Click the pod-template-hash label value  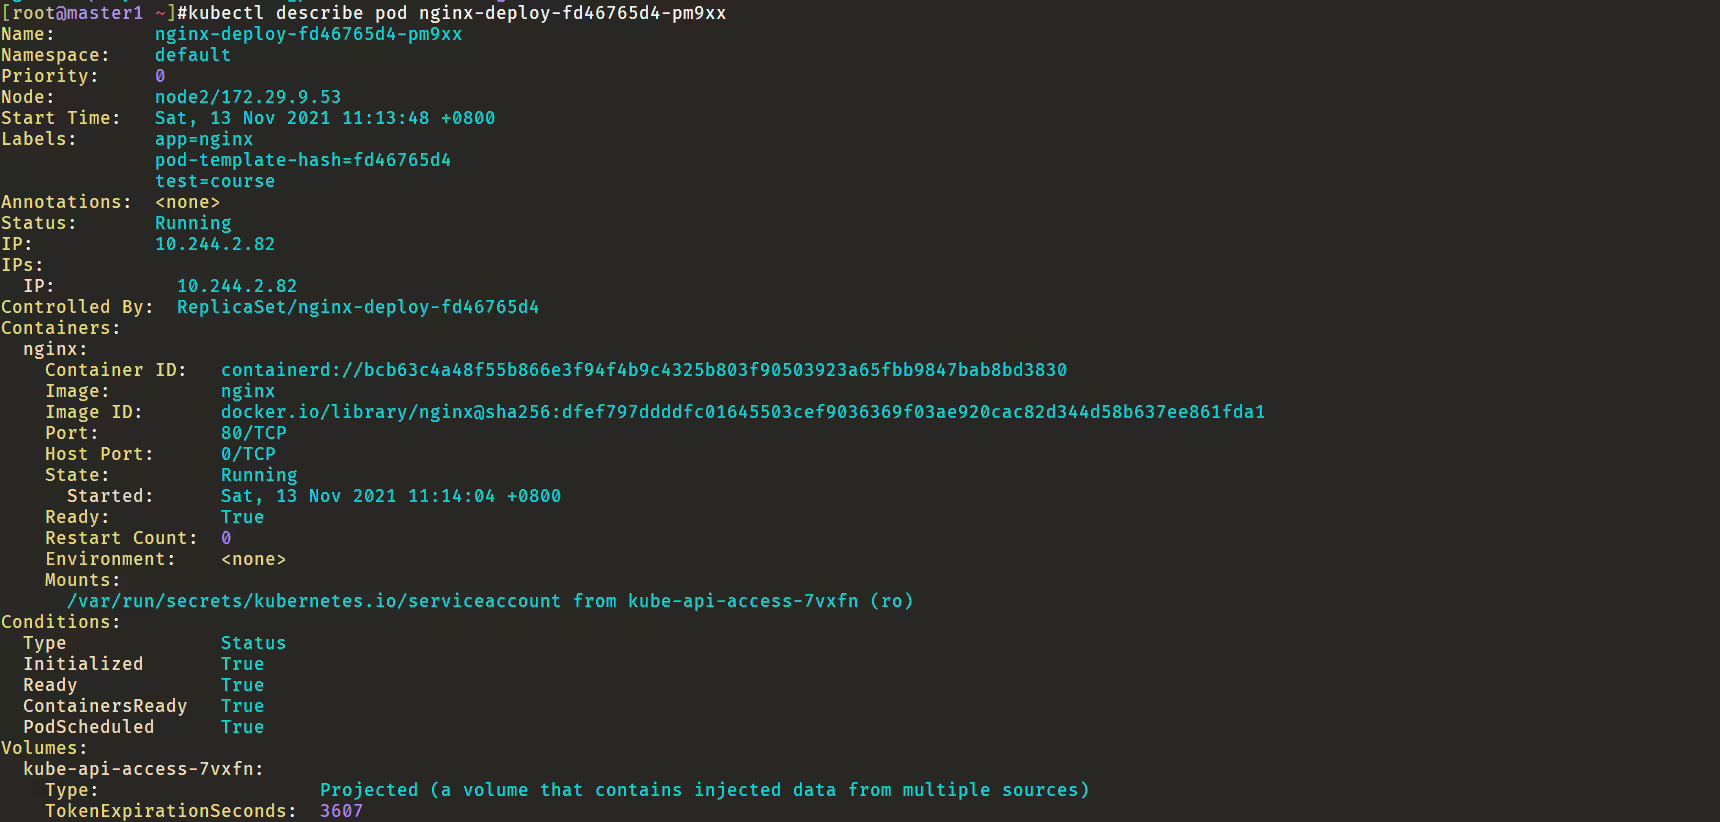[303, 160]
